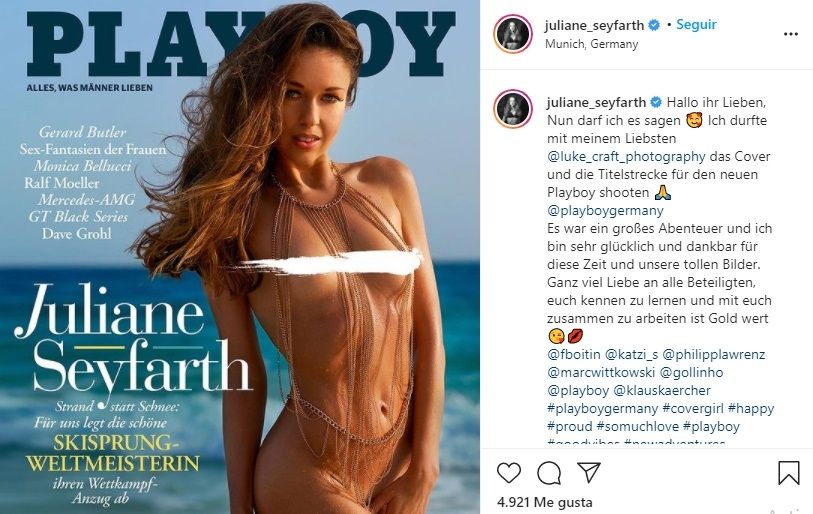Image resolution: width=813 pixels, height=514 pixels.
Task: Save the post with the bookmark icon
Action: (788, 473)
